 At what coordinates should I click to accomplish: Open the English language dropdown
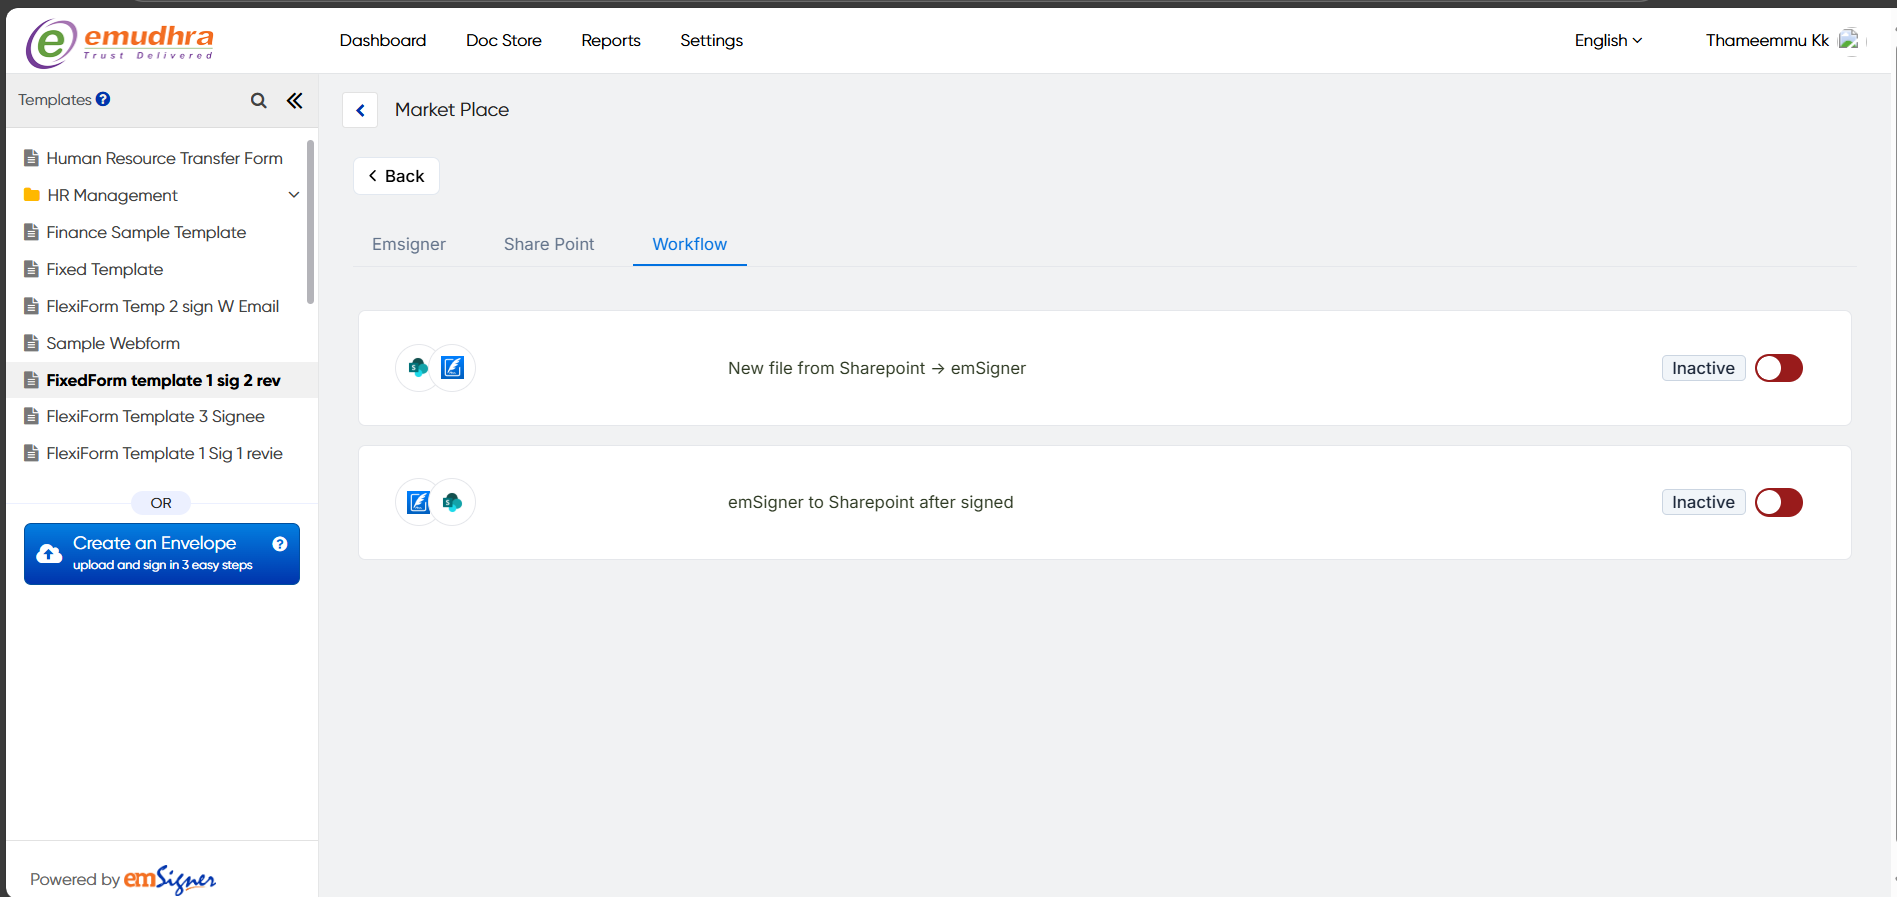click(x=1607, y=40)
